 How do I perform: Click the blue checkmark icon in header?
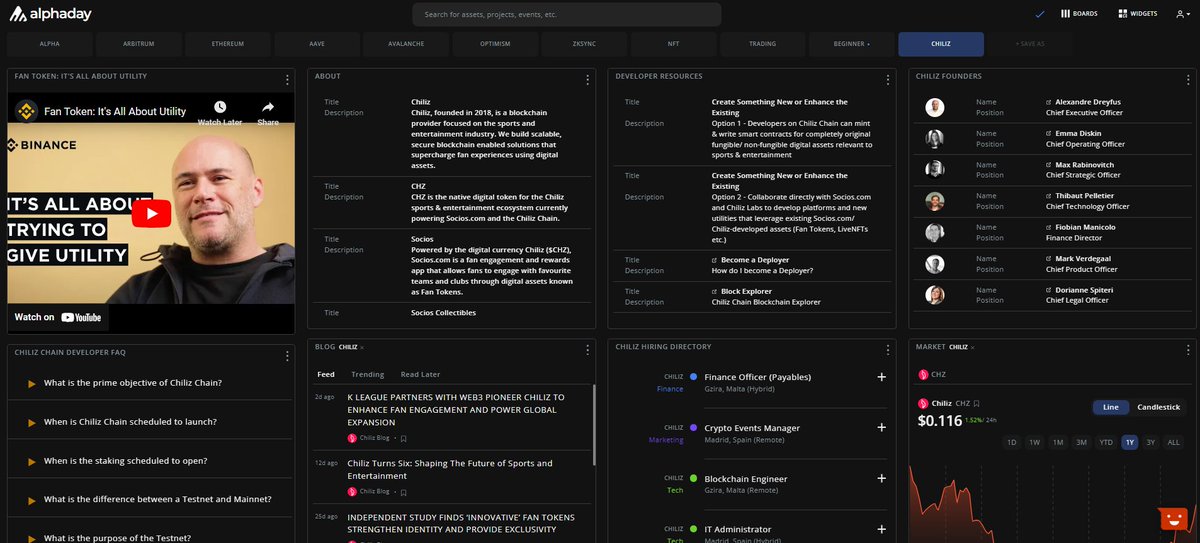coord(1040,14)
